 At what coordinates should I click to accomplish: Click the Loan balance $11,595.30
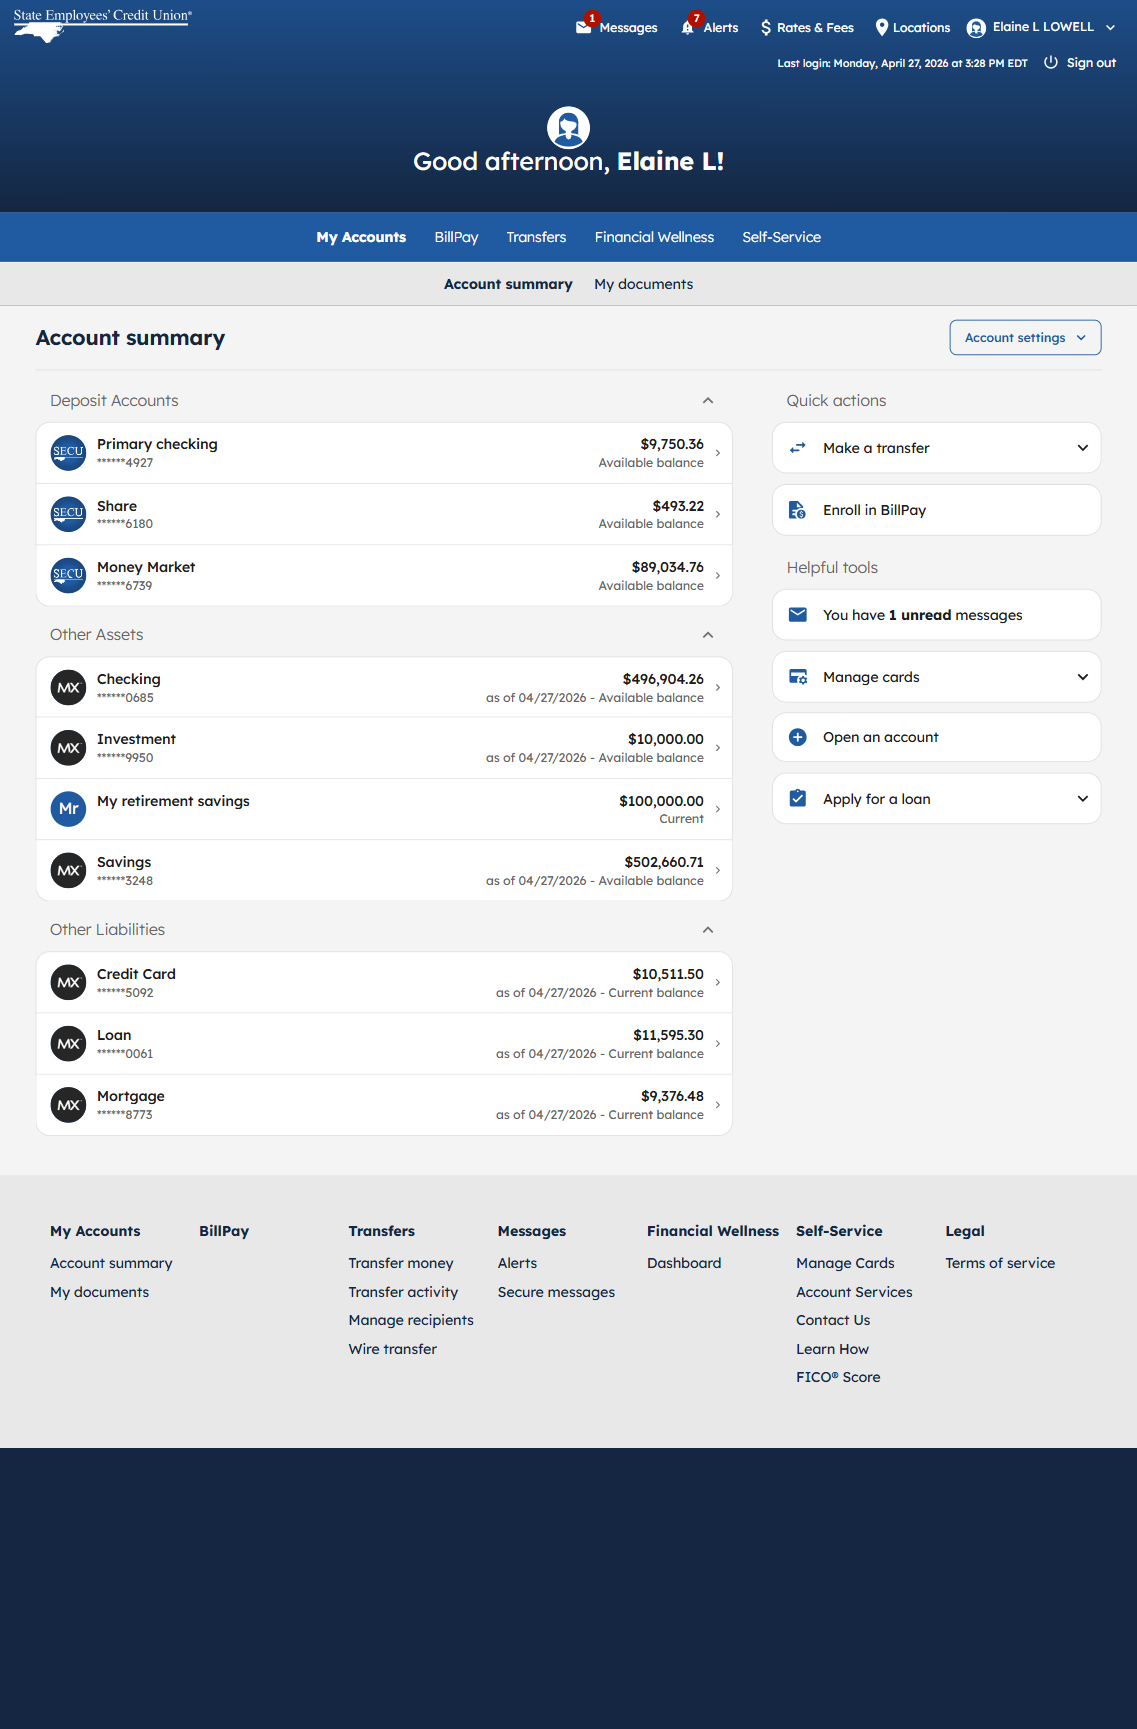pyautogui.click(x=668, y=1035)
